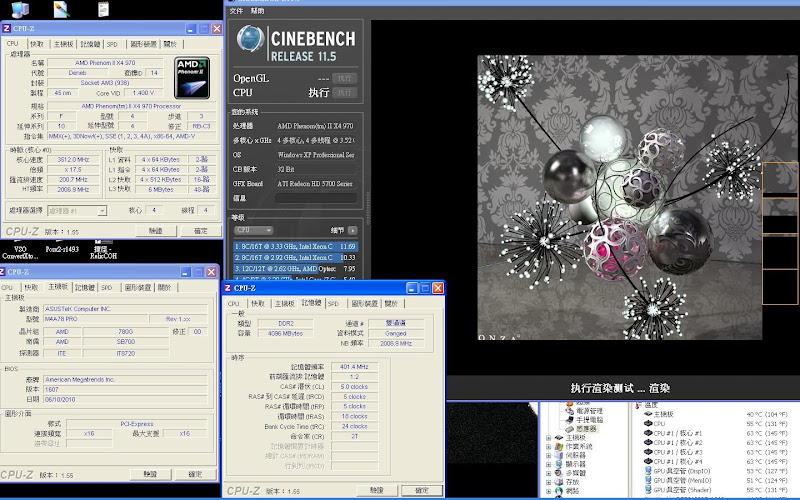Click 驗證 in the CPU-Z memory window
Image resolution: width=800 pixels, height=500 pixels.
tap(377, 490)
